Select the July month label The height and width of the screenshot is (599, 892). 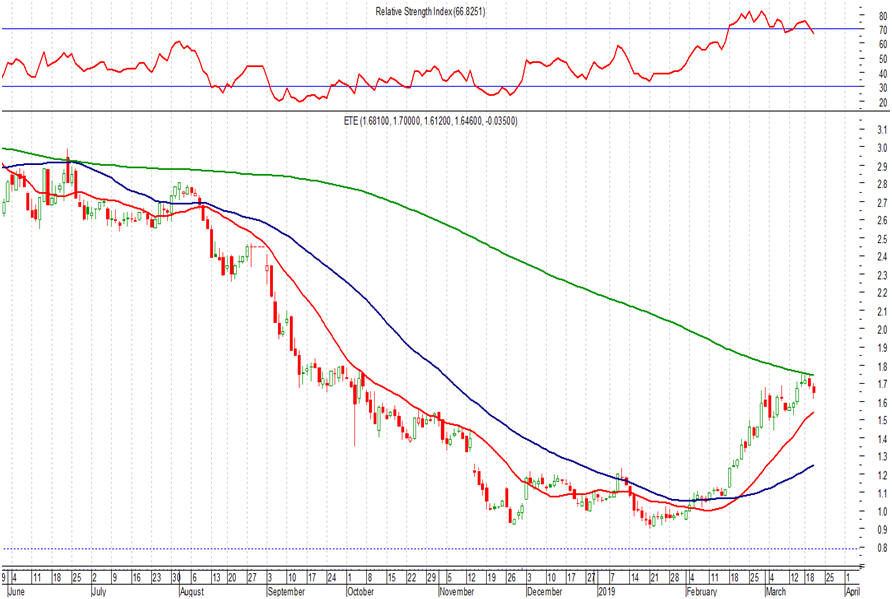[x=100, y=592]
